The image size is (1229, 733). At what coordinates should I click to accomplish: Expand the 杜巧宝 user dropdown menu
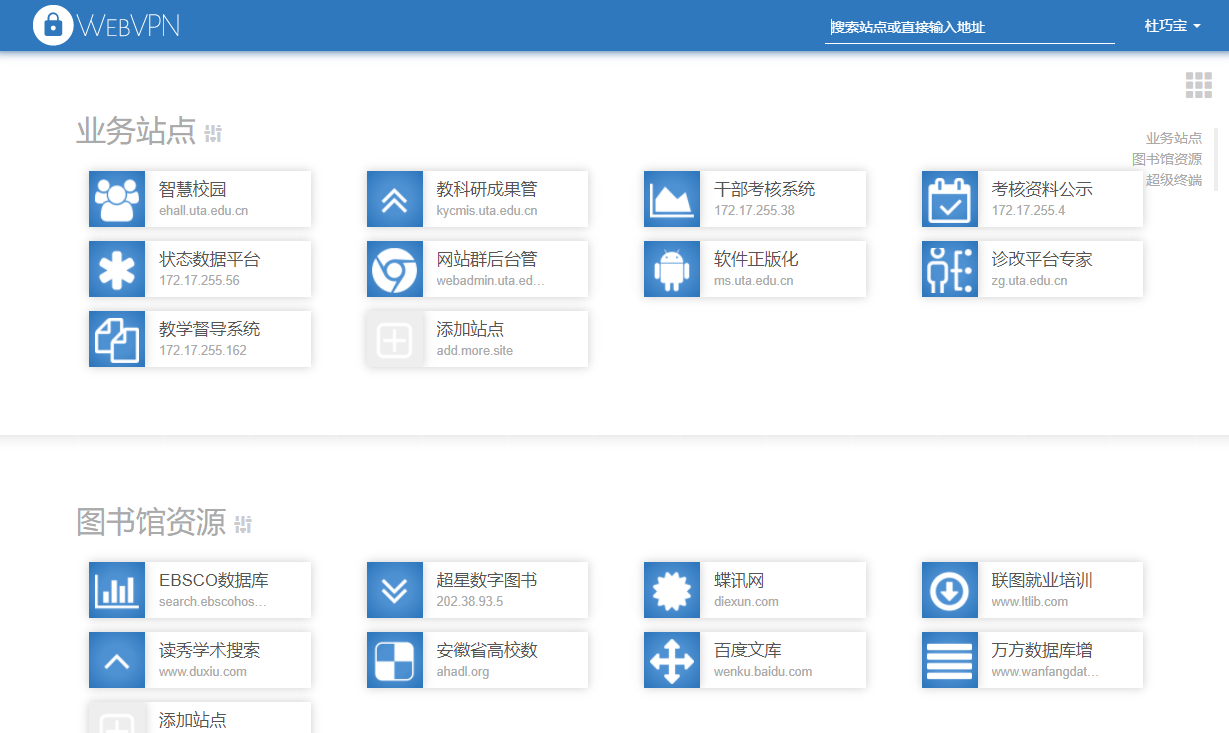point(1172,26)
